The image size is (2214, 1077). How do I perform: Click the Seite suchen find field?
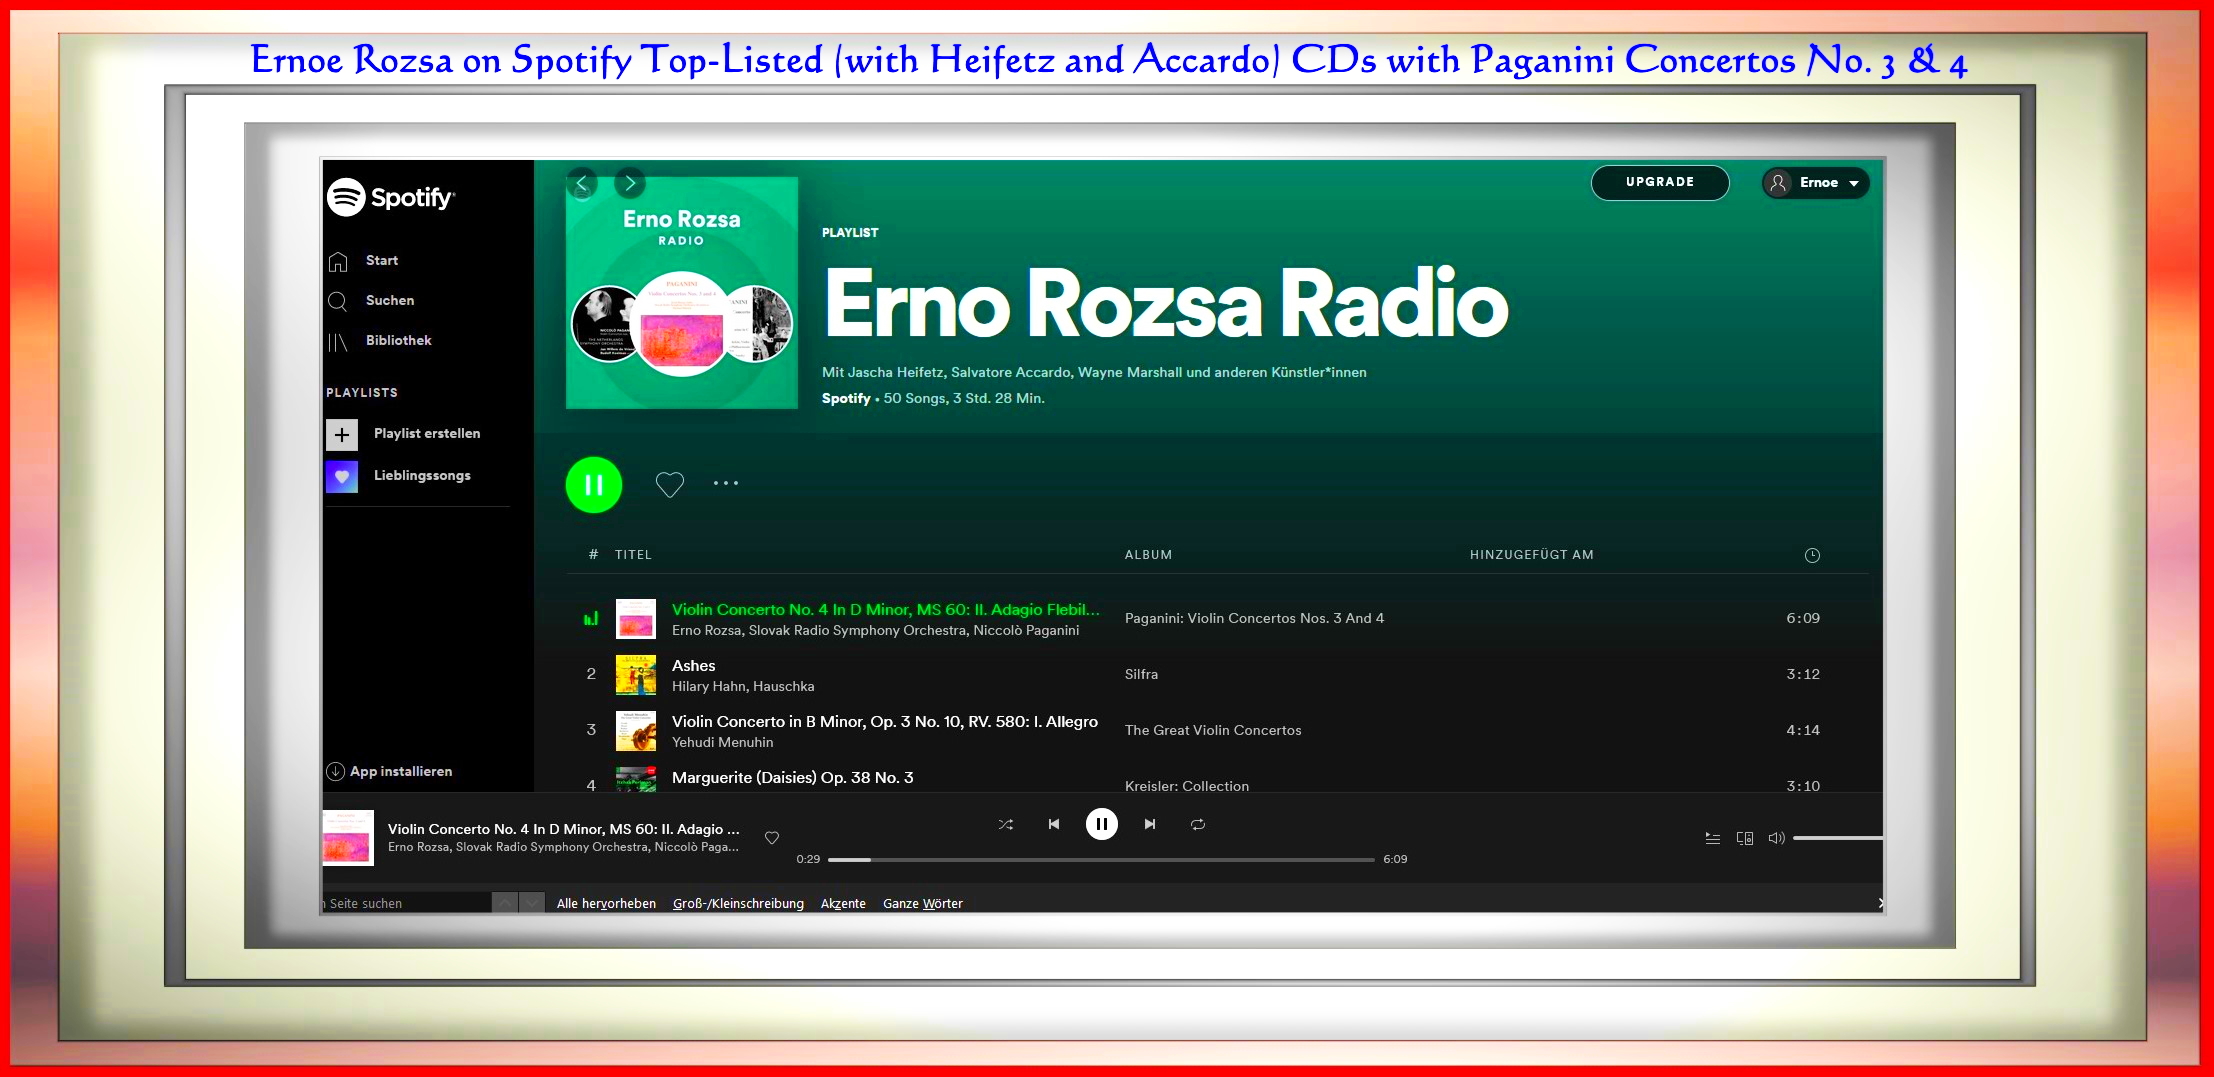point(406,903)
